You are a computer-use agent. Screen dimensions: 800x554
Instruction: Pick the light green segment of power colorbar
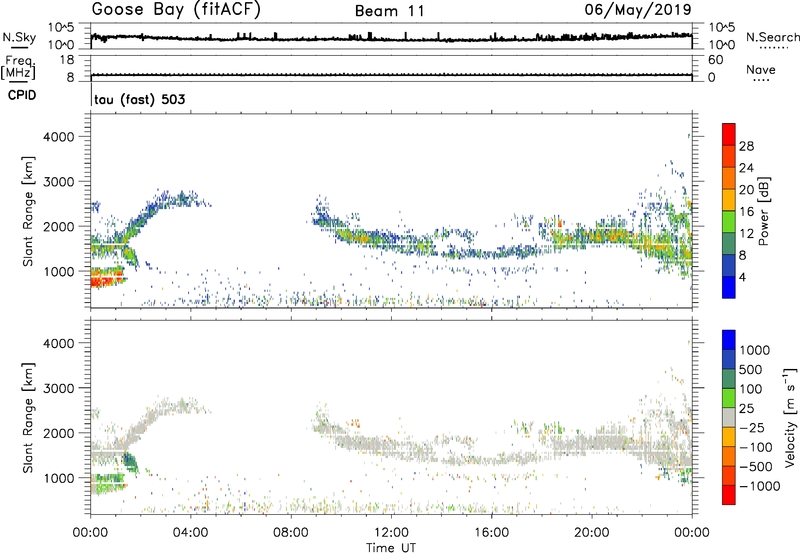[729, 221]
